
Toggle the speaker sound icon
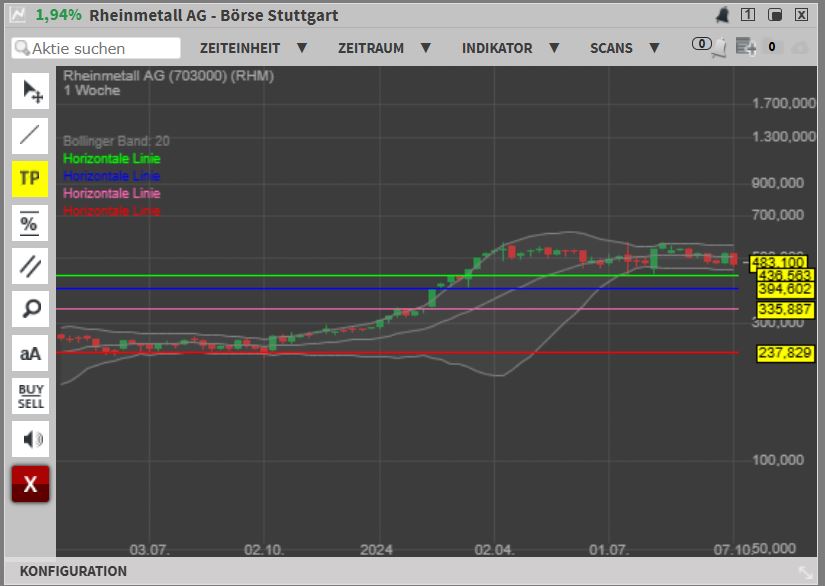(31, 439)
